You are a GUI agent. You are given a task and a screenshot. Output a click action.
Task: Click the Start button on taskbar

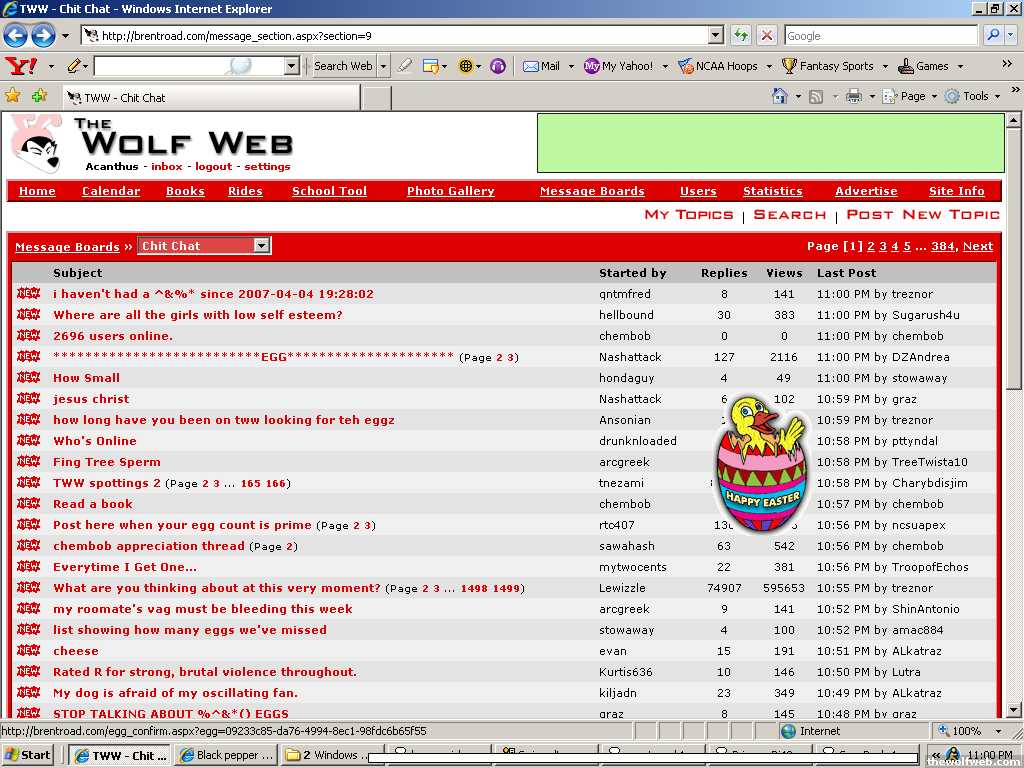point(28,755)
